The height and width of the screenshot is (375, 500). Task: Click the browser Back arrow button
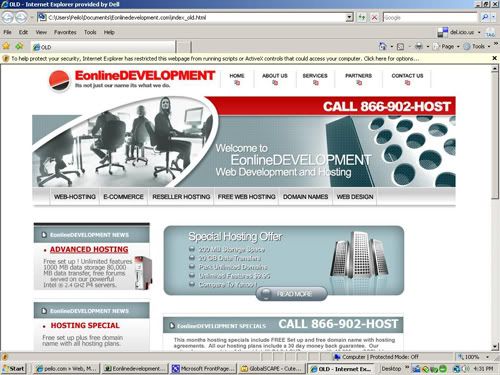click(8, 17)
